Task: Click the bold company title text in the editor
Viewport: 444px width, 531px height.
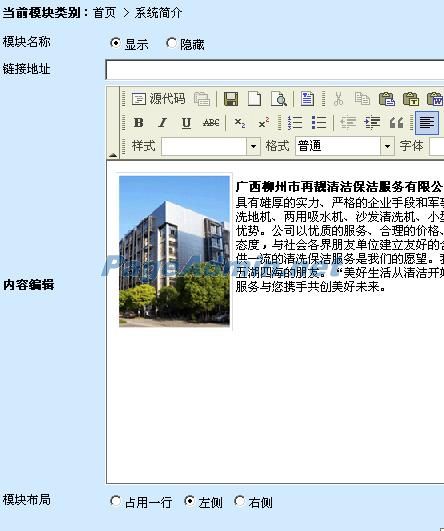Action: click(x=339, y=187)
